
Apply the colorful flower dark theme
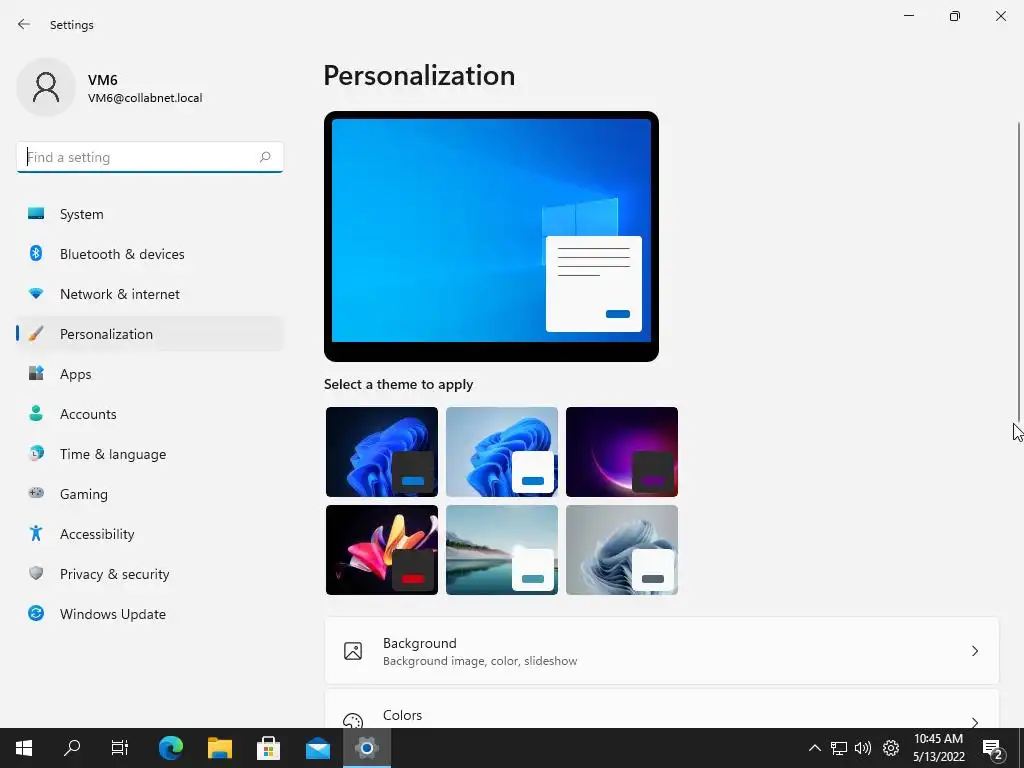click(381, 550)
